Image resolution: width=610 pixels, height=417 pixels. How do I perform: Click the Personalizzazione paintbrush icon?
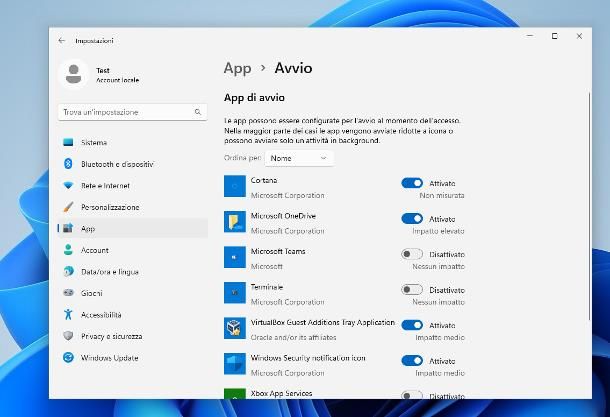68,207
